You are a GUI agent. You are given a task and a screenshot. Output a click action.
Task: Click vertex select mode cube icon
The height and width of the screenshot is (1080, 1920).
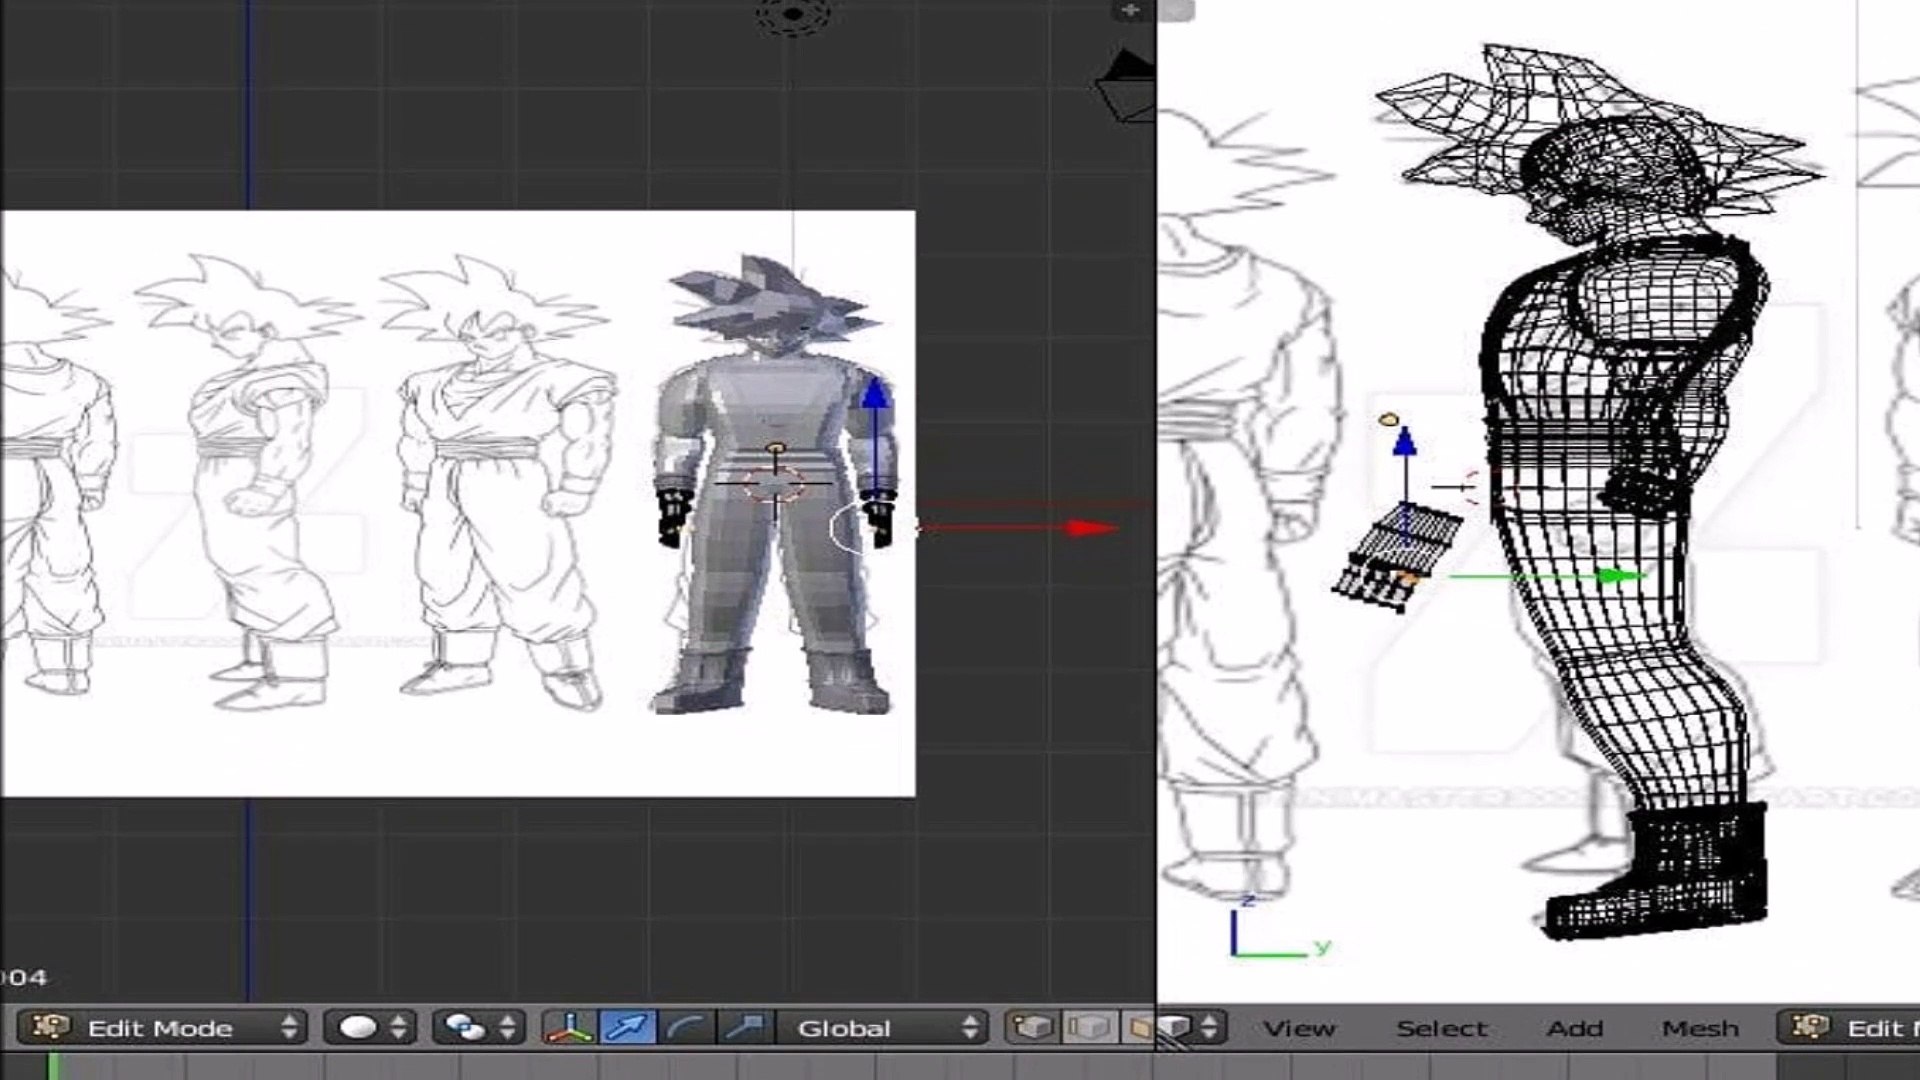pyautogui.click(x=1032, y=1027)
